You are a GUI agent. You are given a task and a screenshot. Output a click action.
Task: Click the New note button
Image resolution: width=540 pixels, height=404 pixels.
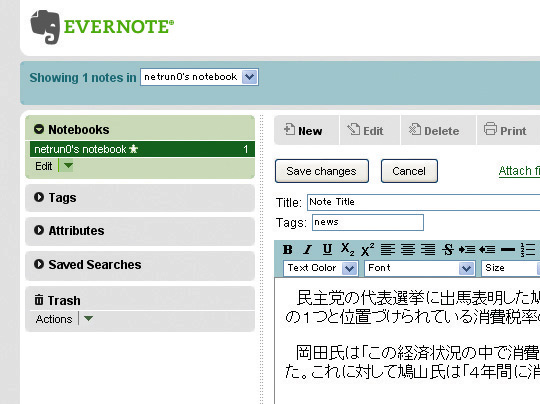pos(306,131)
